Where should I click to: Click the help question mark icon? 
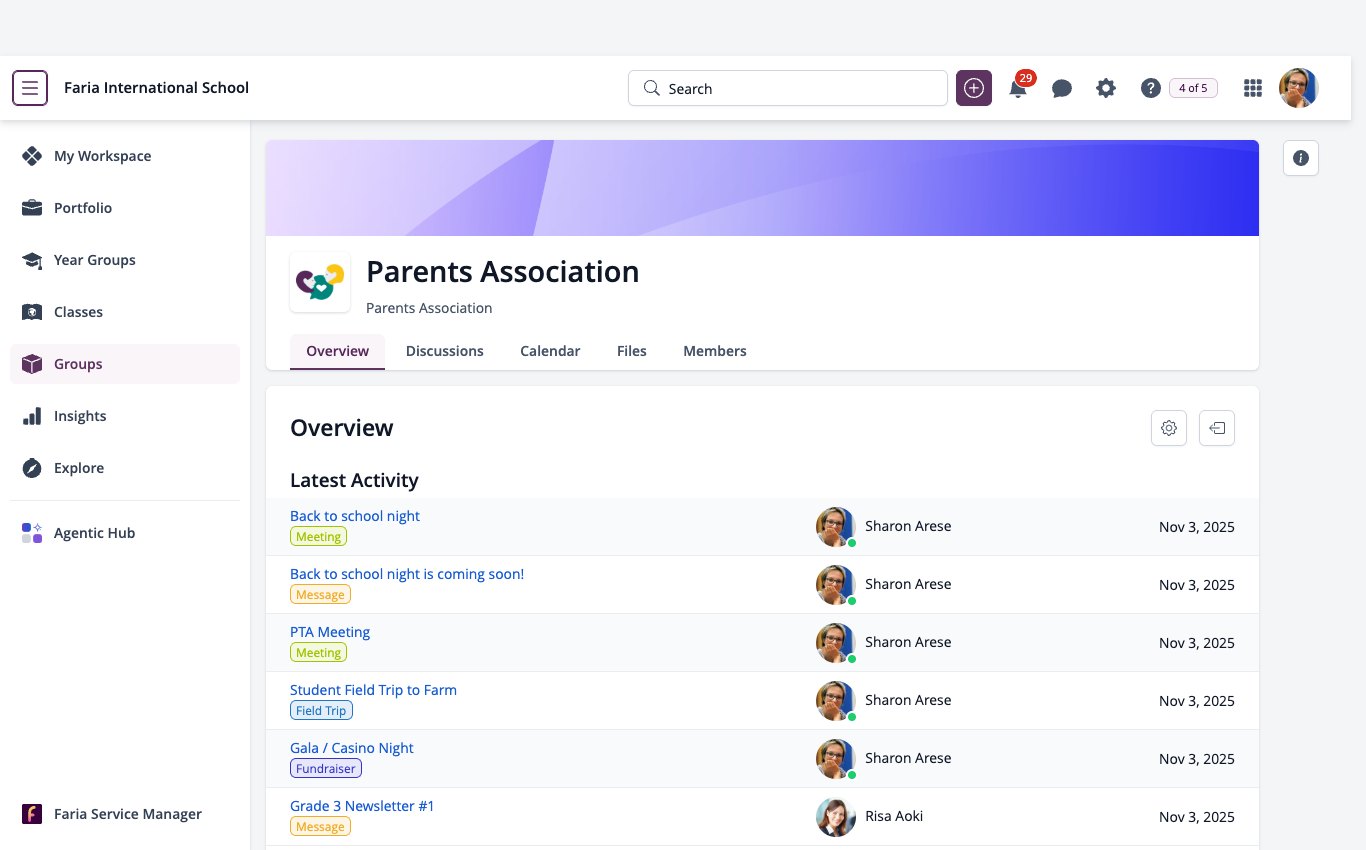[x=1151, y=88]
